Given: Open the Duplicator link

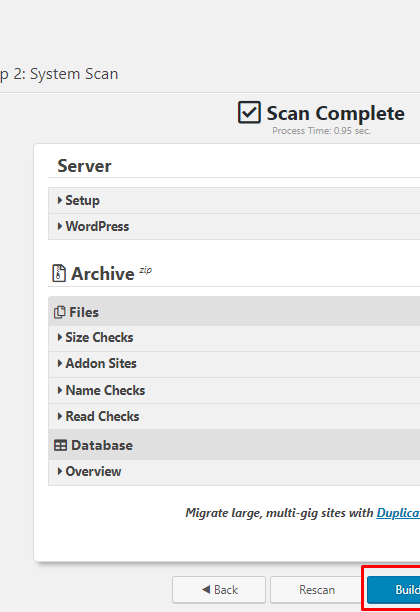Looking at the screenshot, I should (398, 513).
